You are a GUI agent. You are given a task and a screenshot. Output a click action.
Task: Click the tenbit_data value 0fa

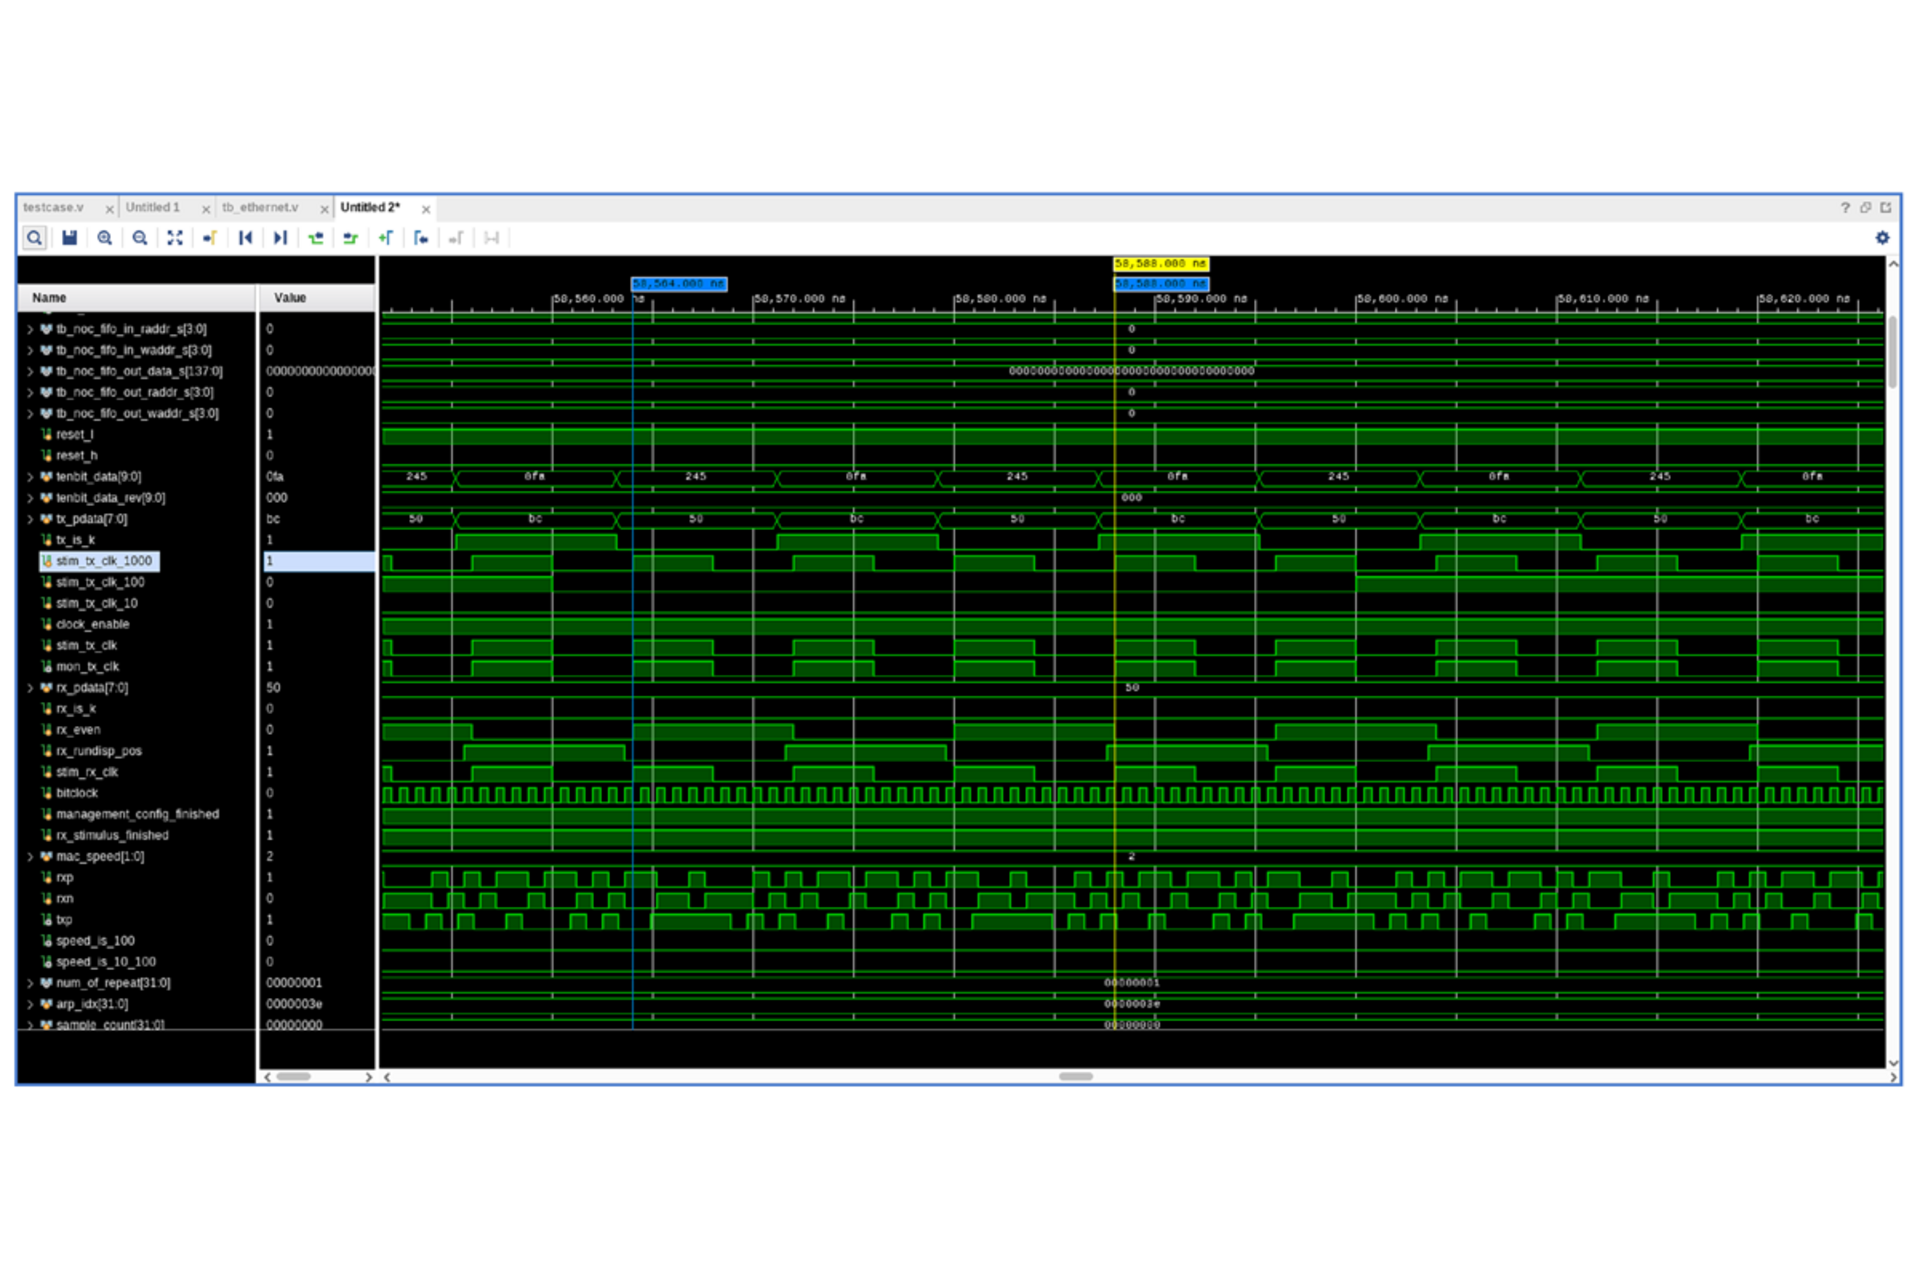[317, 477]
